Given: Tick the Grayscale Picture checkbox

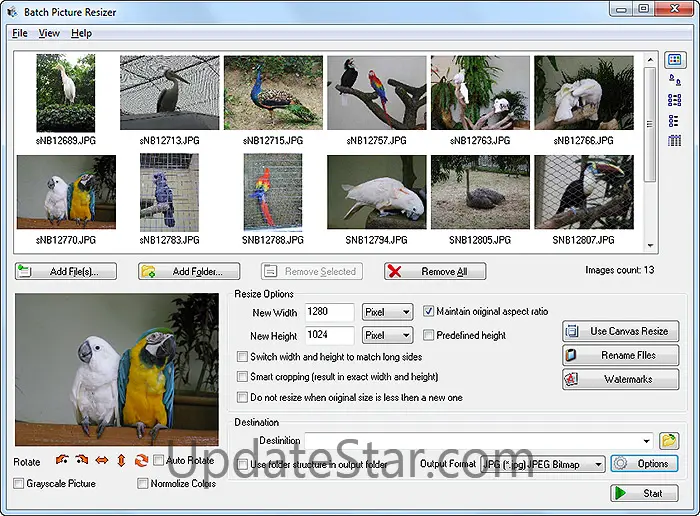Looking at the screenshot, I should [x=19, y=484].
